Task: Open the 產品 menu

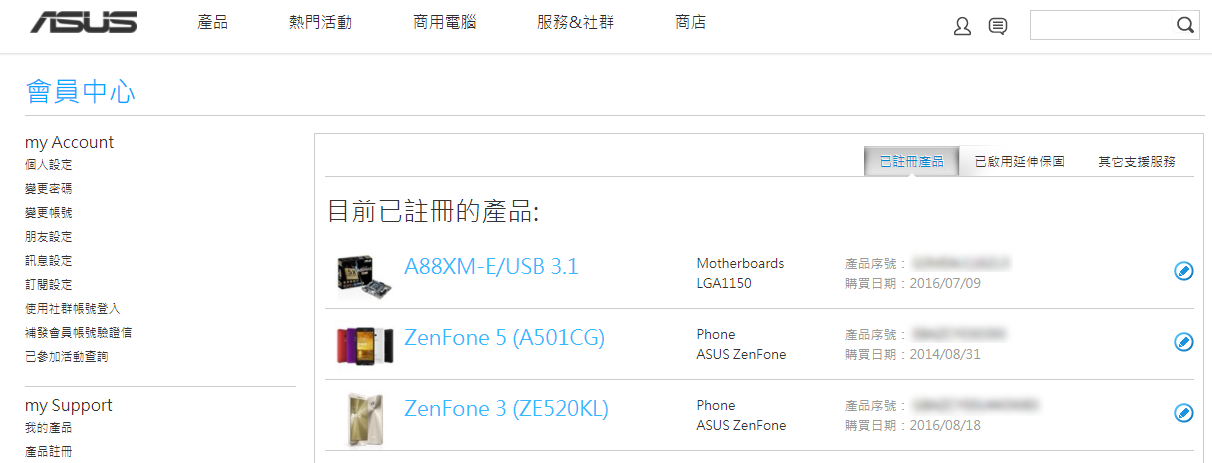Action: [x=213, y=22]
